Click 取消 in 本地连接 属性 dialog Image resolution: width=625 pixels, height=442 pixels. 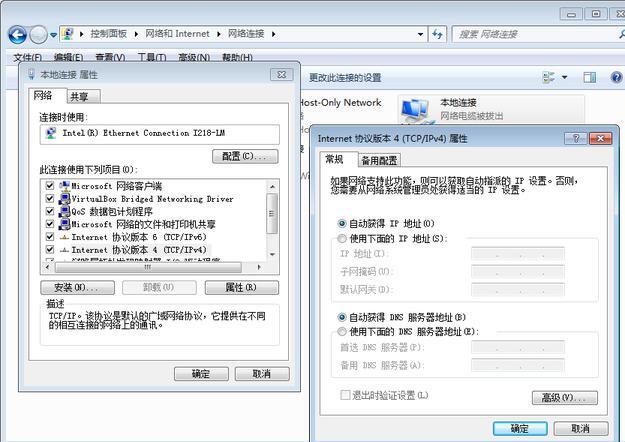262,374
